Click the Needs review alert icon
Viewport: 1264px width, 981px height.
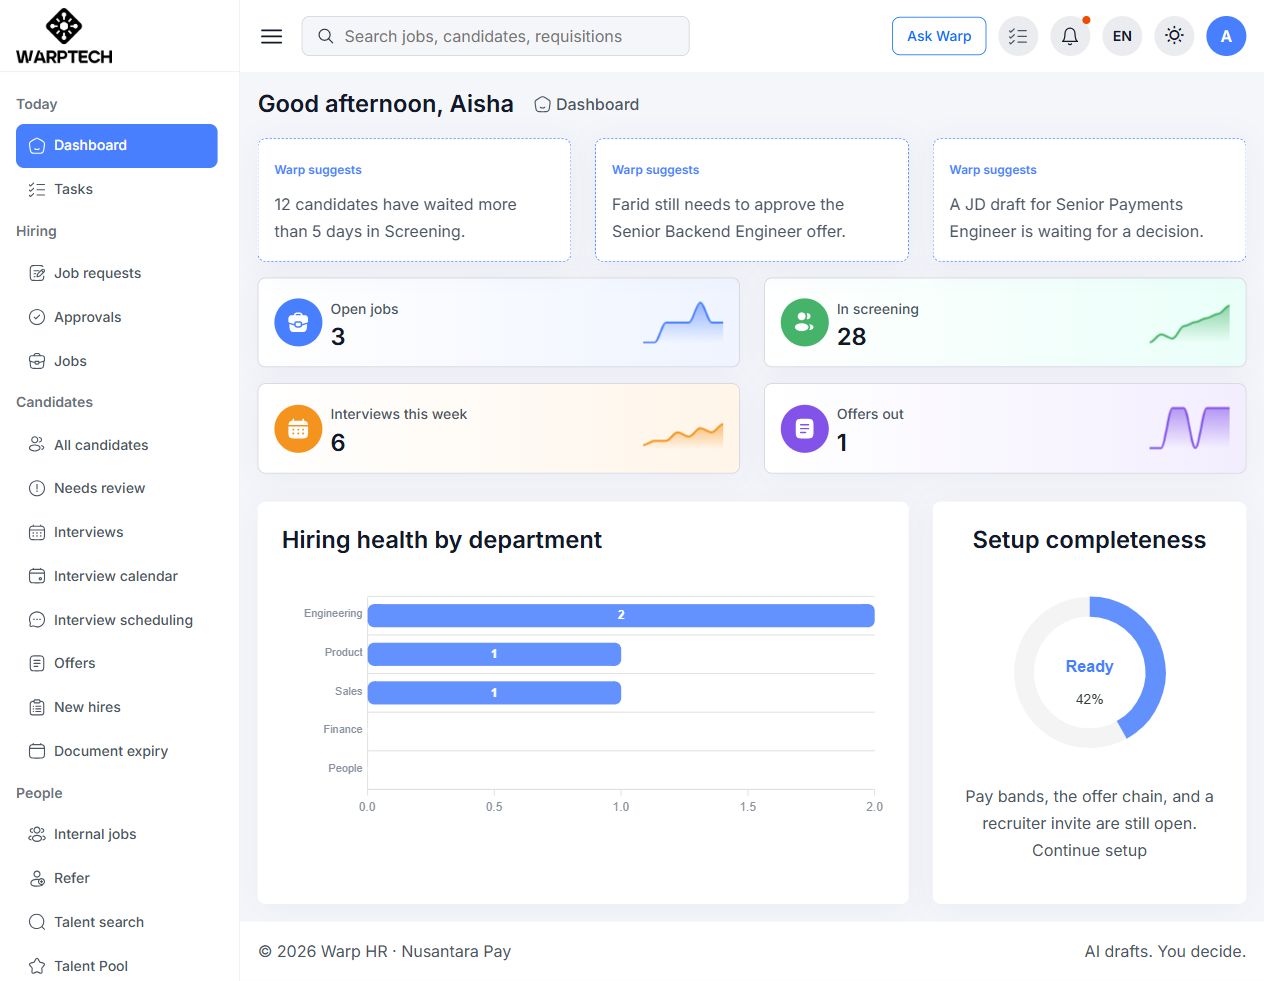coord(37,488)
